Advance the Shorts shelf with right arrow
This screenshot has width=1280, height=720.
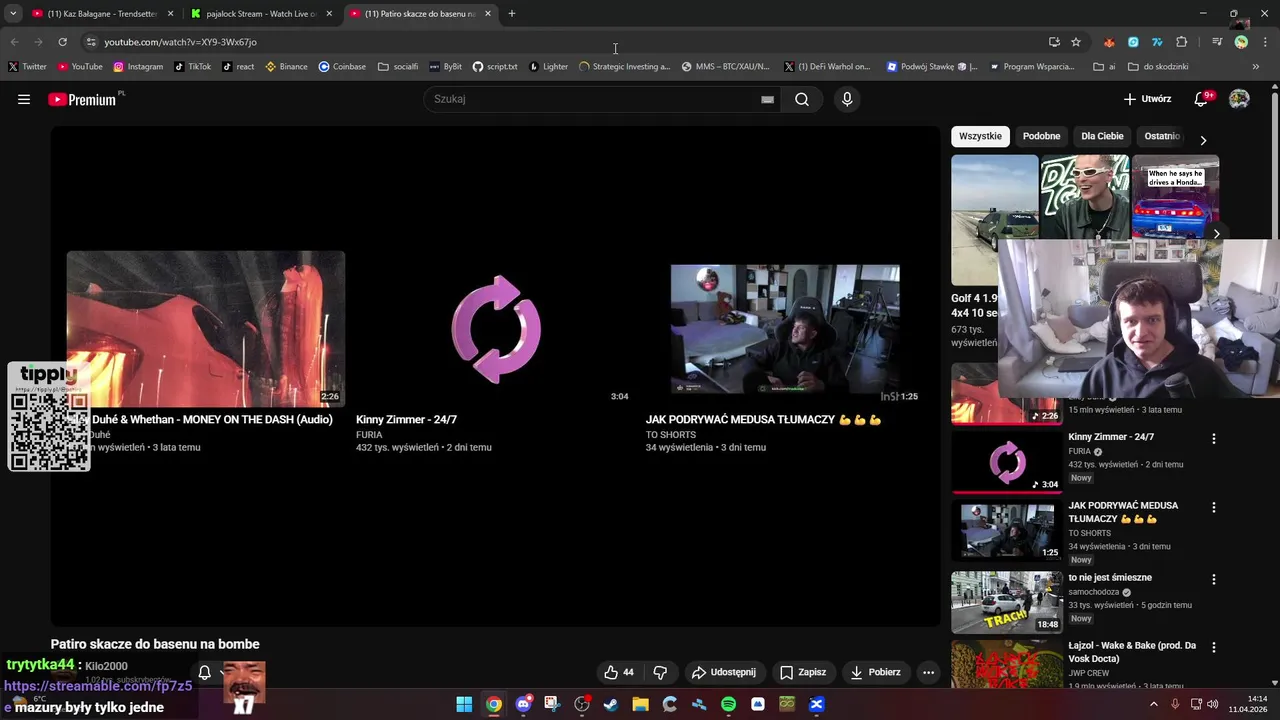pos(1216,234)
